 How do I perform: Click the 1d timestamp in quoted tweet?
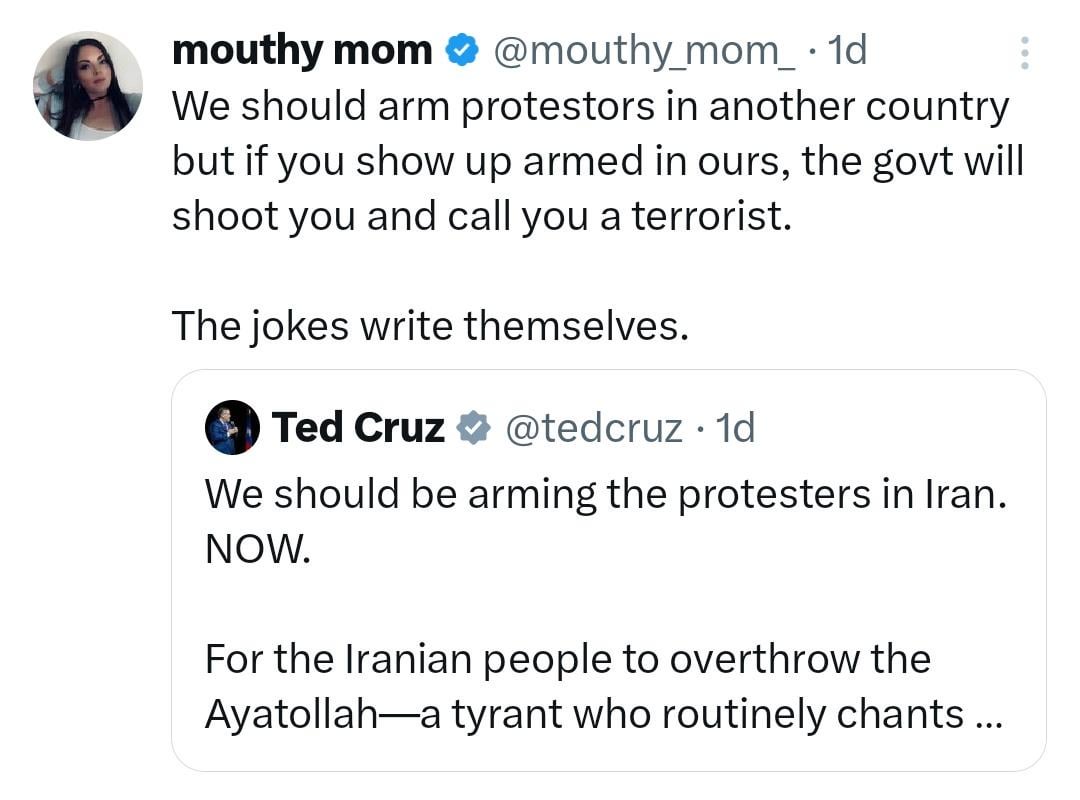(729, 429)
